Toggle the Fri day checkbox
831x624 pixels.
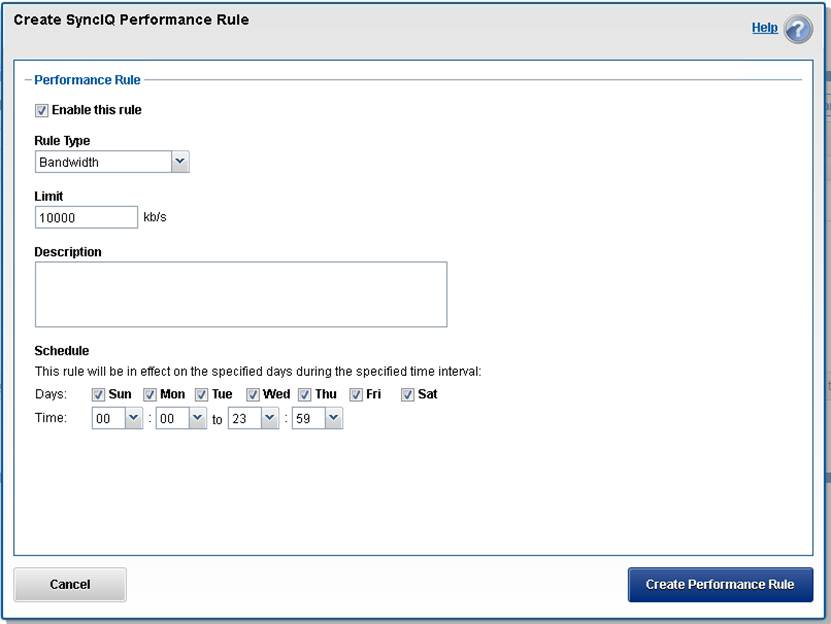coord(356,395)
